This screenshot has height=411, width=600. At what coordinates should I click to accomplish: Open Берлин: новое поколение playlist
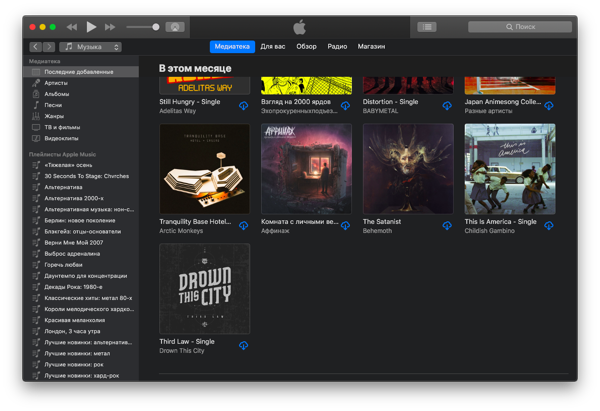pyautogui.click(x=81, y=220)
